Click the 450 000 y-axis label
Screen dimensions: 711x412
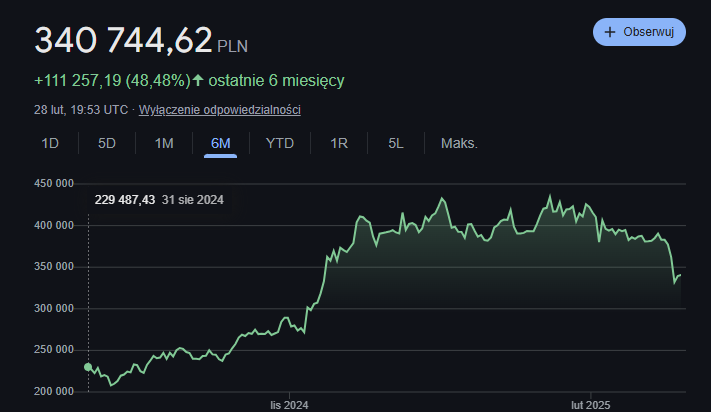pos(54,184)
